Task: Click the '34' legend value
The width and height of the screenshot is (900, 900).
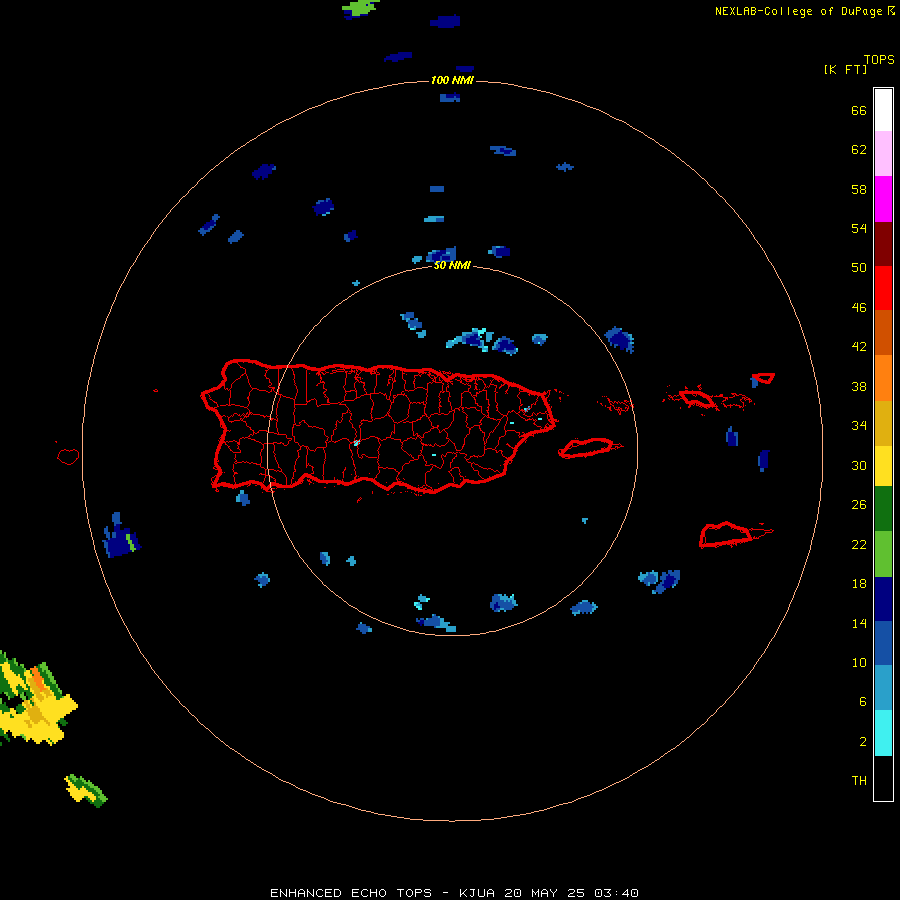Action: [x=859, y=426]
